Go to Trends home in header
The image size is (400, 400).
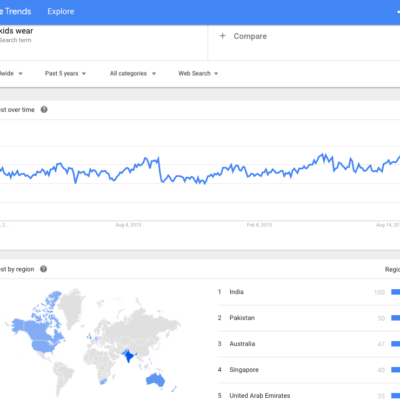click(x=16, y=11)
